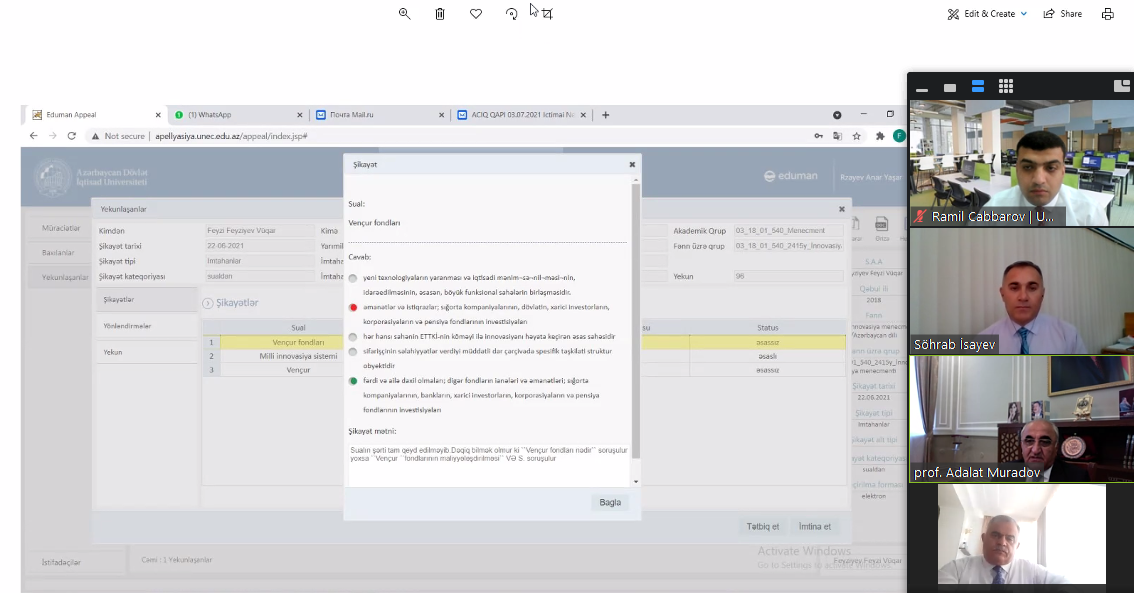Click the Not secure warning icon
This screenshot has height=593, width=1134.
click(x=95, y=136)
